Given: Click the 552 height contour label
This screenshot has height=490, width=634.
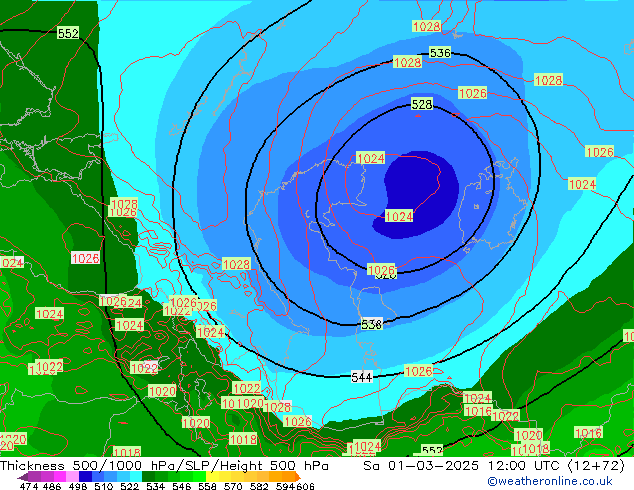Looking at the screenshot, I should [x=68, y=33].
